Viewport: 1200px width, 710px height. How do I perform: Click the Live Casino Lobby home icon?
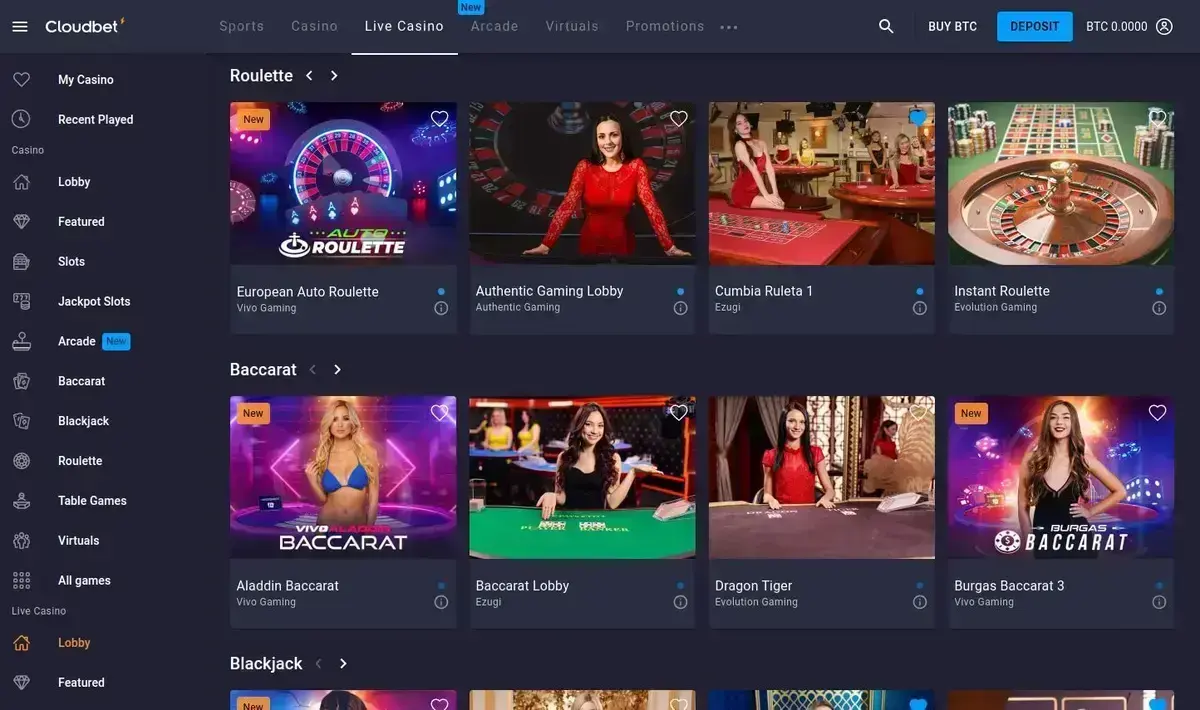tap(21, 643)
